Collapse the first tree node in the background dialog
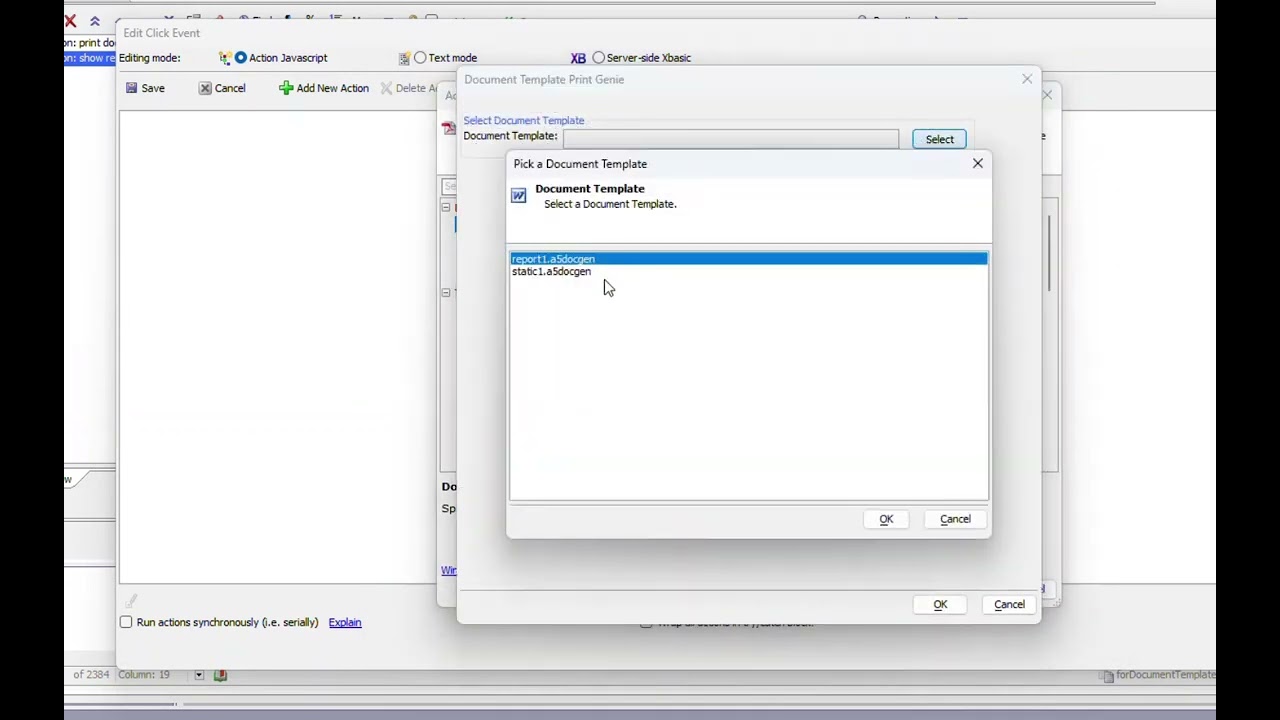1280x720 pixels. tap(446, 207)
